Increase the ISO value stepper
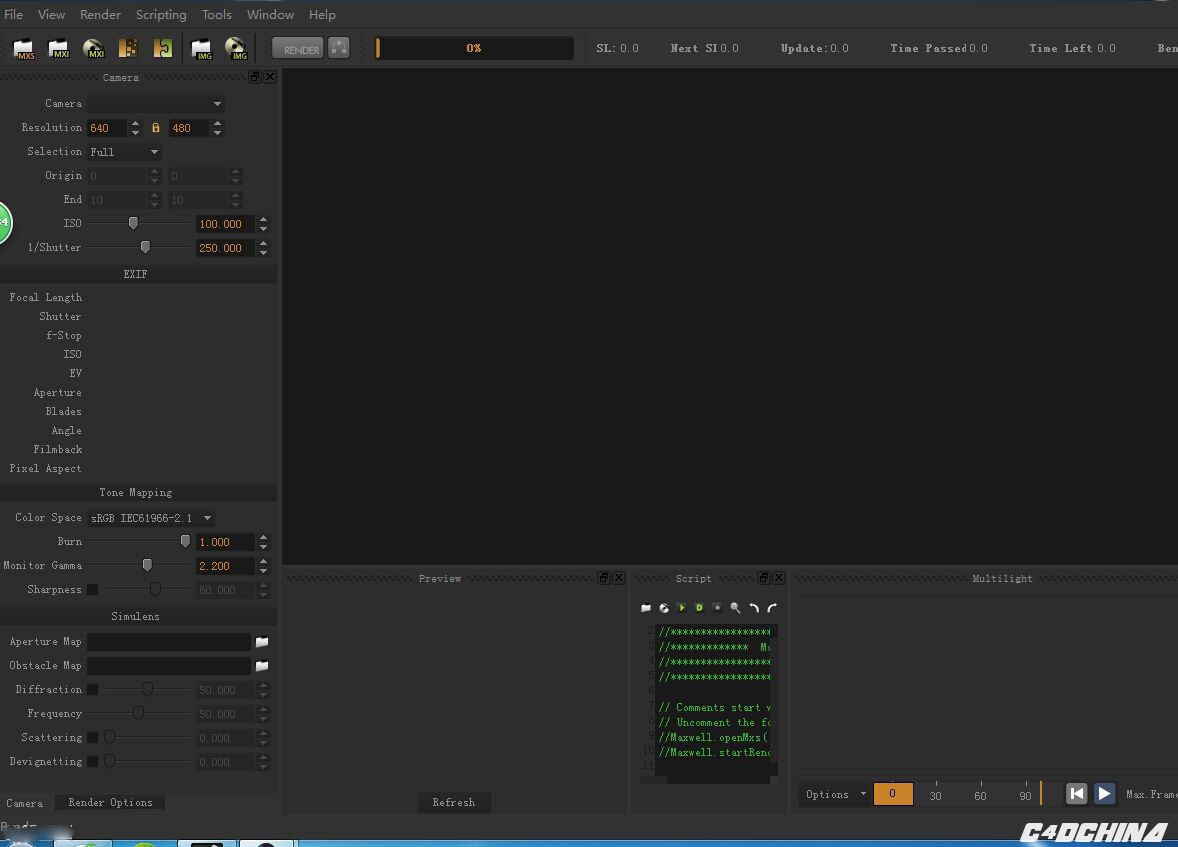The width and height of the screenshot is (1178, 847). click(263, 219)
